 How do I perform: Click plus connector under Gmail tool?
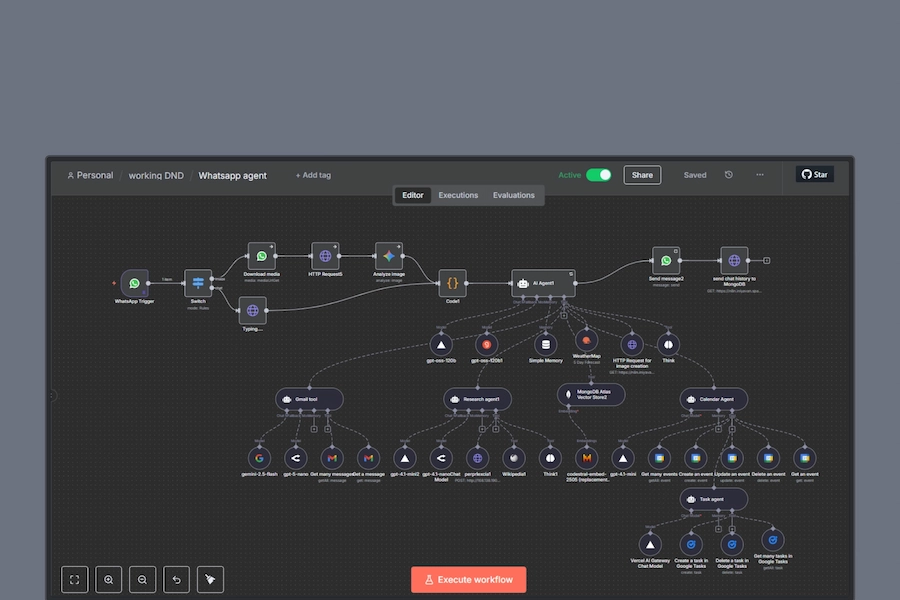coord(314,429)
